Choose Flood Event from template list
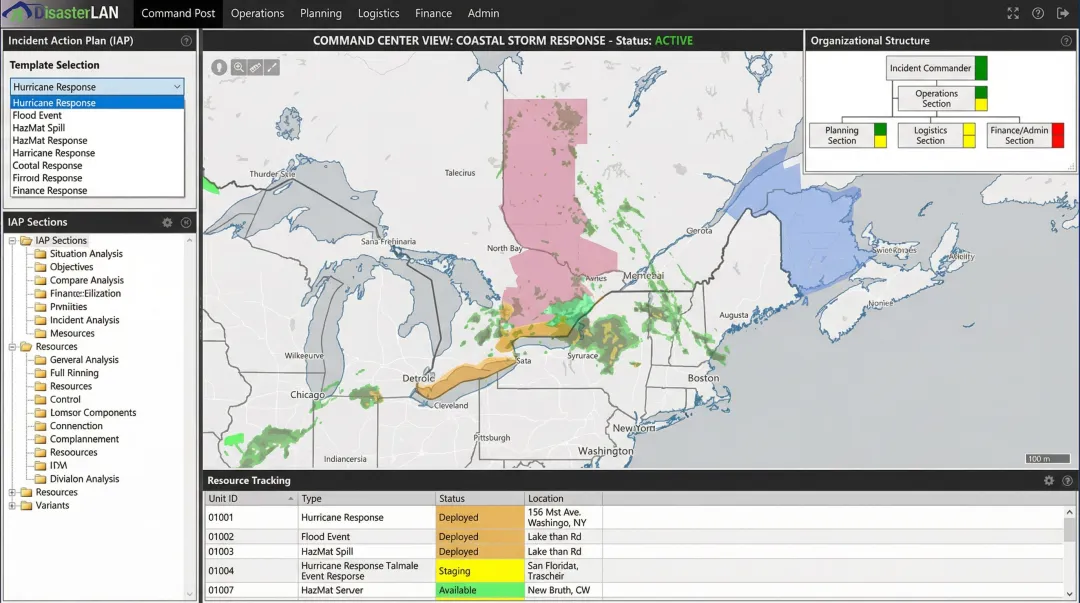 coord(38,115)
